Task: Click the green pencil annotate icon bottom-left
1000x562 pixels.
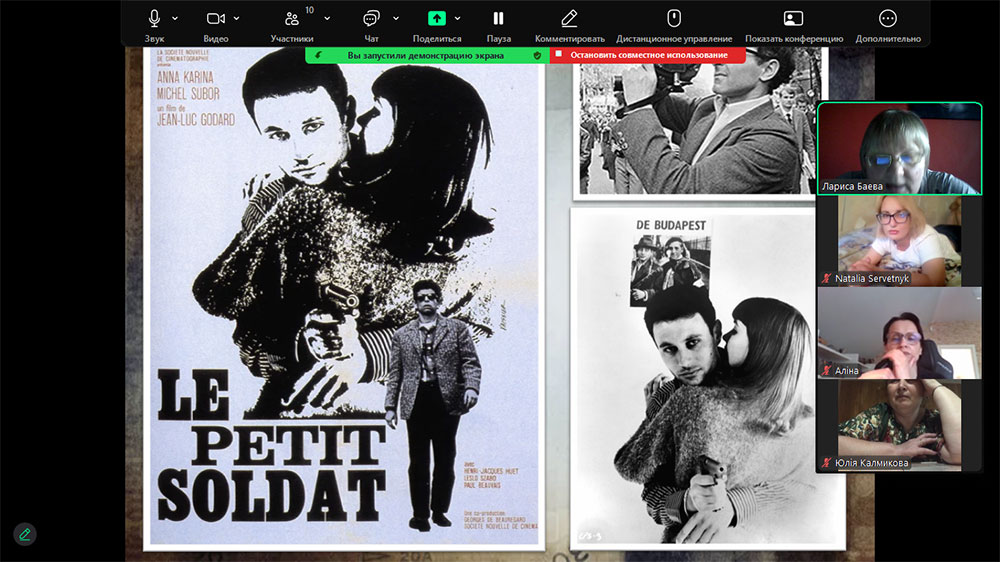Action: pyautogui.click(x=25, y=534)
